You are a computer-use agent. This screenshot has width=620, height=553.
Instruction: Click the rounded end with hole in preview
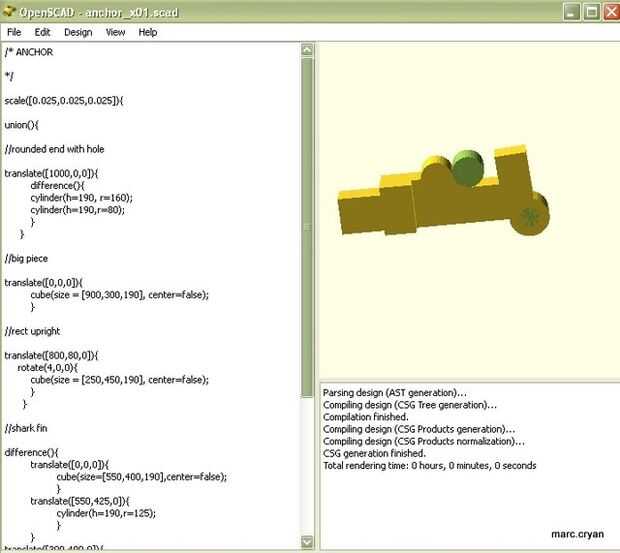coord(529,217)
